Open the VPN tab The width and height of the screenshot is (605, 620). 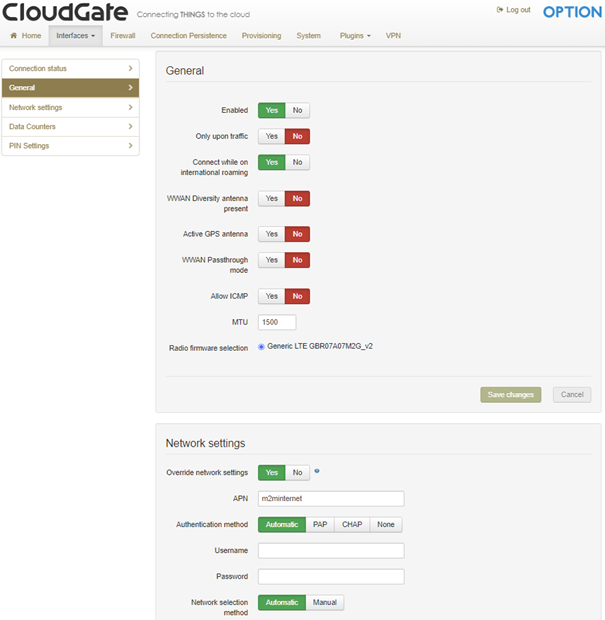393,35
